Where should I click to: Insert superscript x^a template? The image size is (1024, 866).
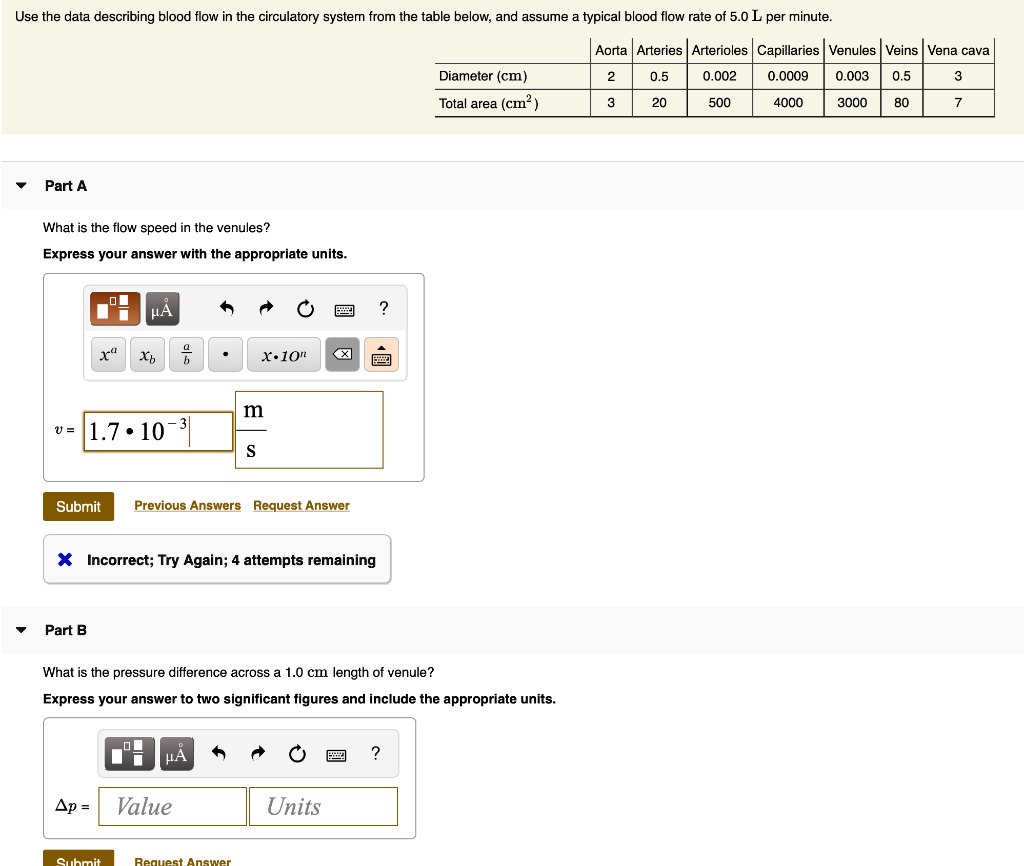pyautogui.click(x=108, y=355)
